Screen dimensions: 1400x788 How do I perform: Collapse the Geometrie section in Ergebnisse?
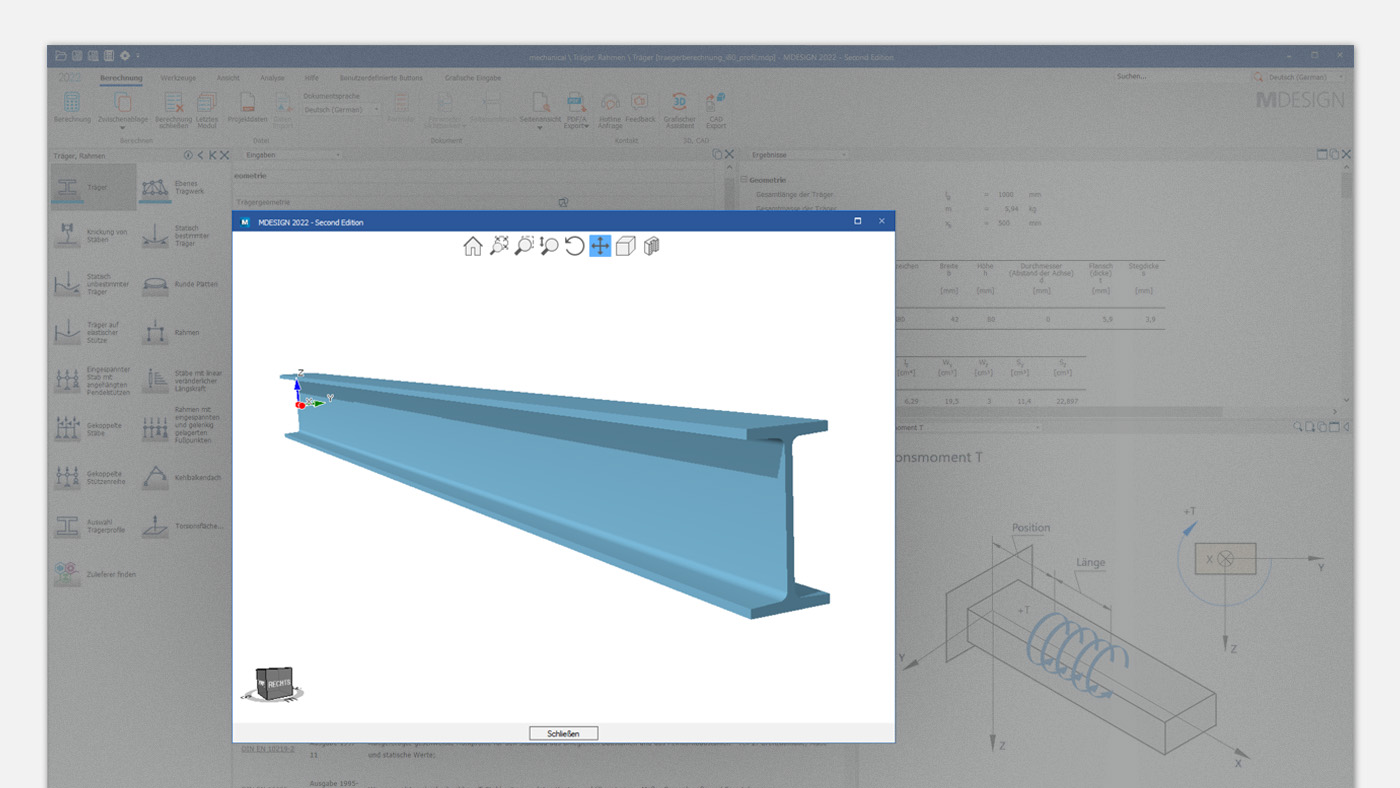(x=745, y=180)
